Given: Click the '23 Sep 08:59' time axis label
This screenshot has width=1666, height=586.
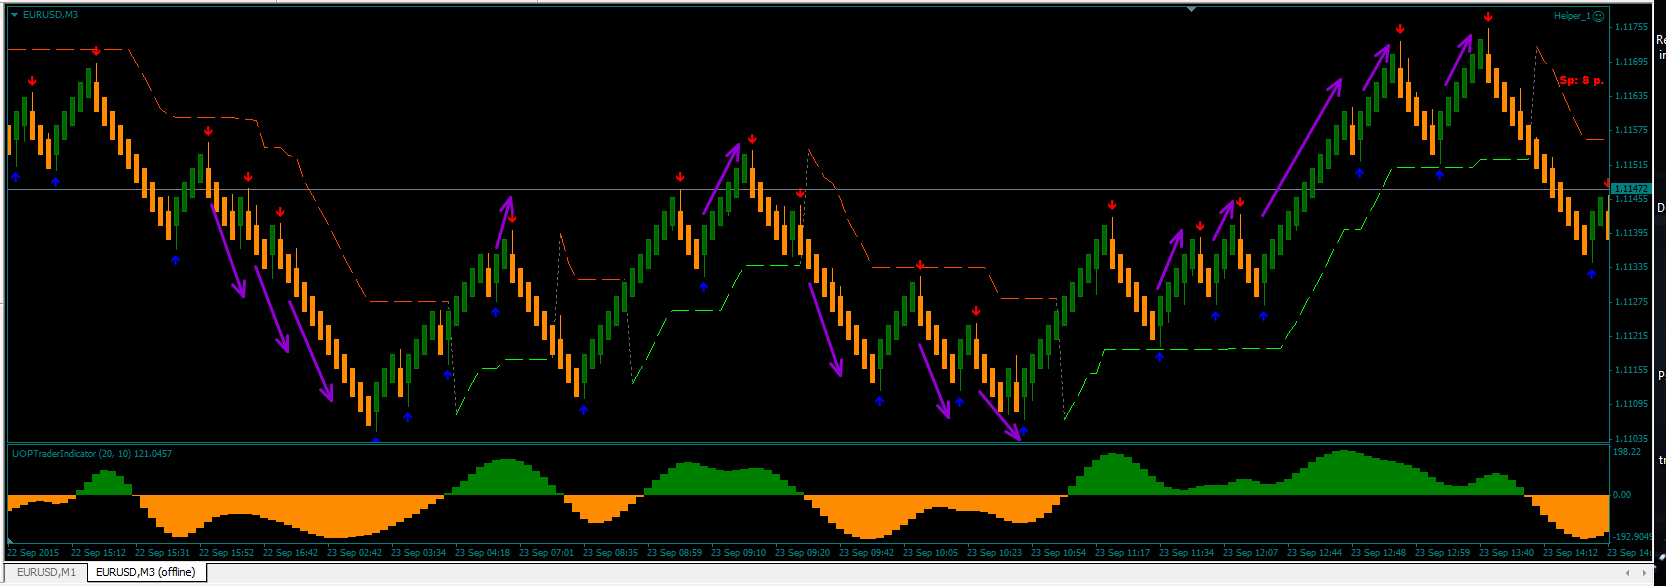Looking at the screenshot, I should (675, 553).
